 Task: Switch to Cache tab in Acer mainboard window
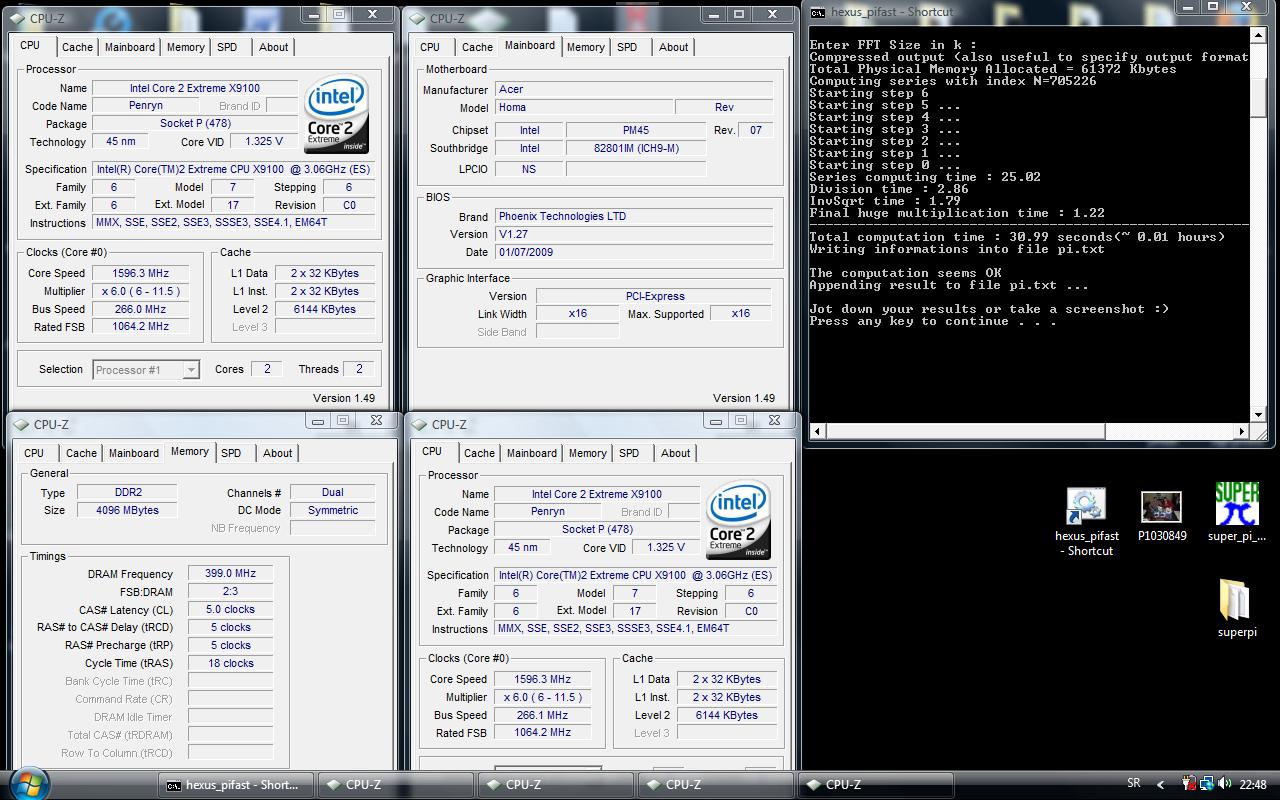(477, 47)
